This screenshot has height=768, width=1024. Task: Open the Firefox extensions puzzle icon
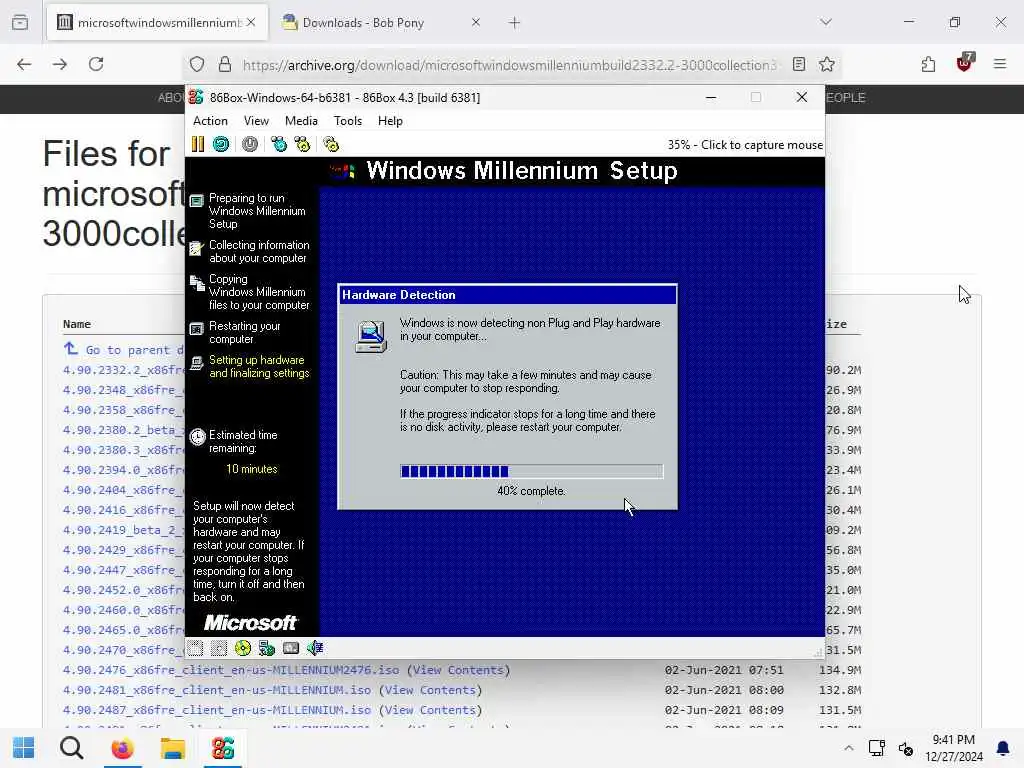928,64
